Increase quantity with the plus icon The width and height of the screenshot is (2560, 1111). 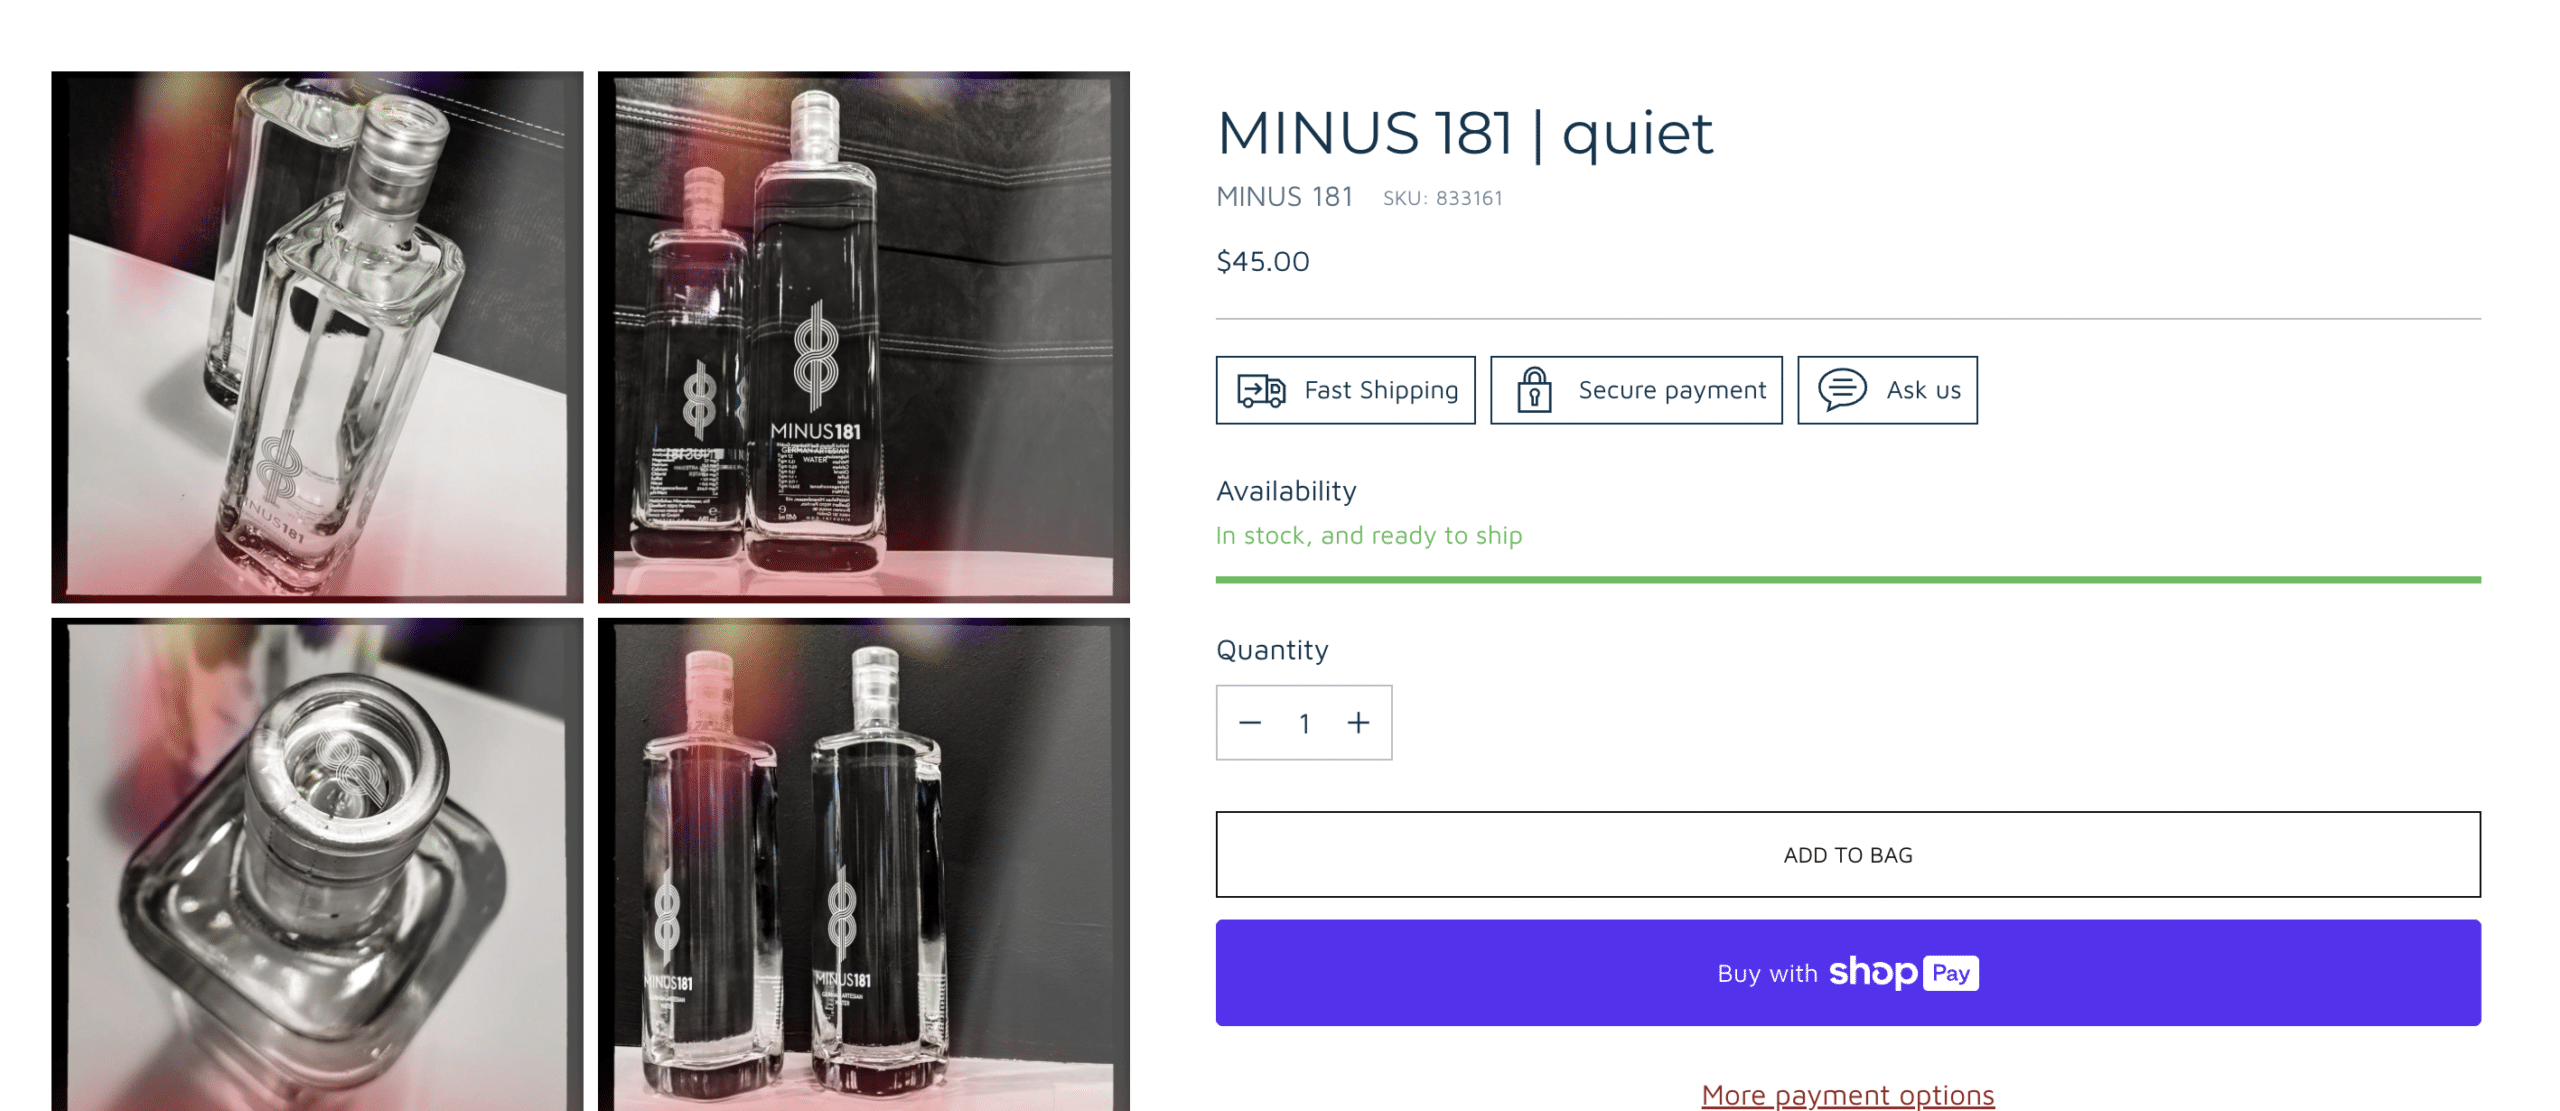pos(1357,722)
